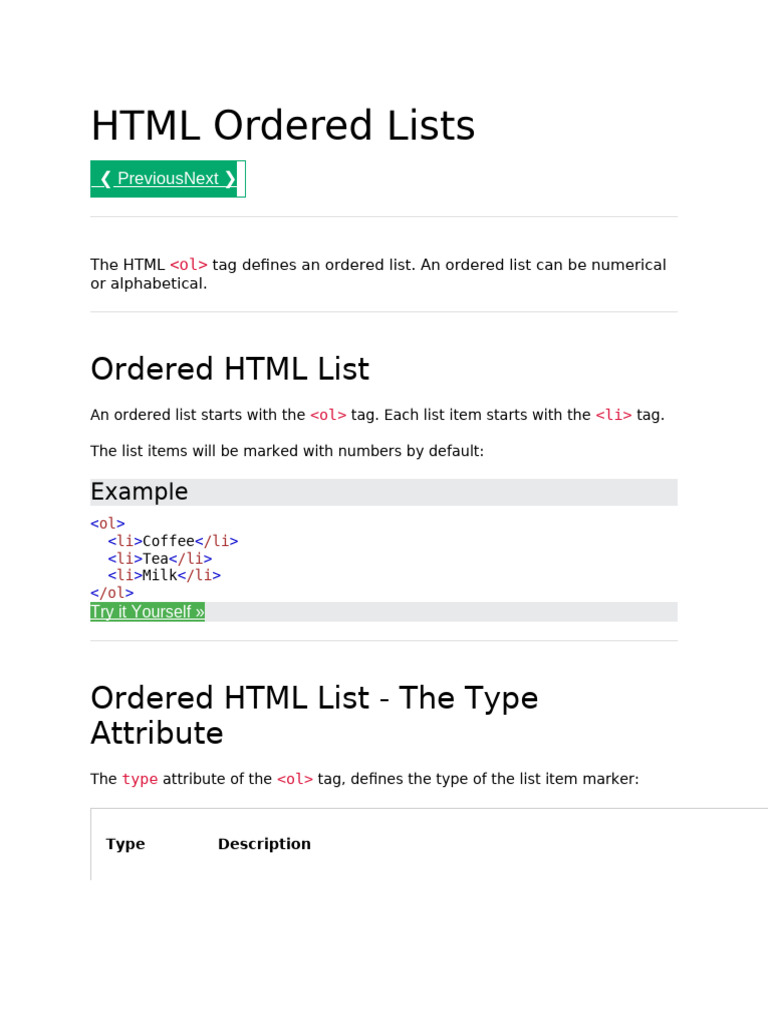Click the gray Example header bar
This screenshot has width=768, height=1024.
(383, 492)
